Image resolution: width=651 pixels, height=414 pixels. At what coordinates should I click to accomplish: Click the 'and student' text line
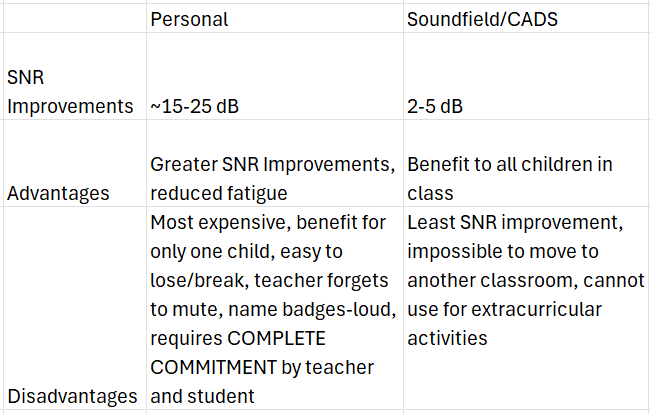[202, 396]
